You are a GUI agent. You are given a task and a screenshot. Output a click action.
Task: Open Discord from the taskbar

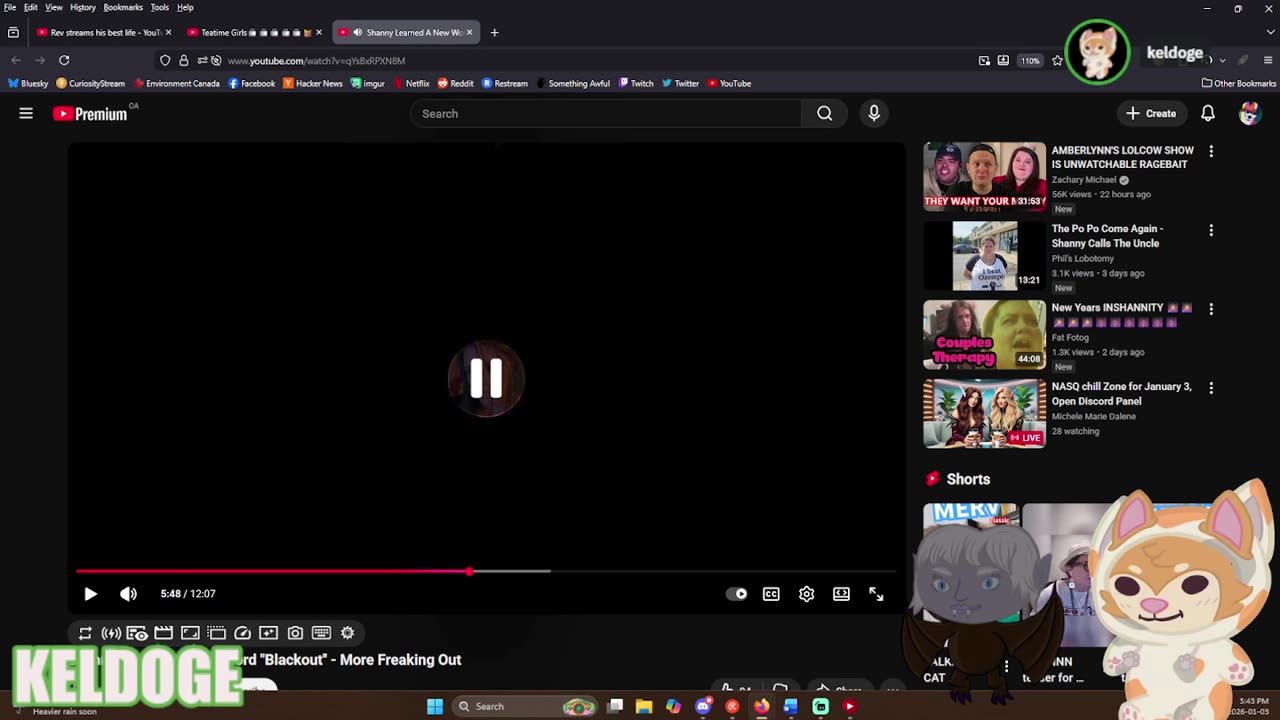click(703, 706)
